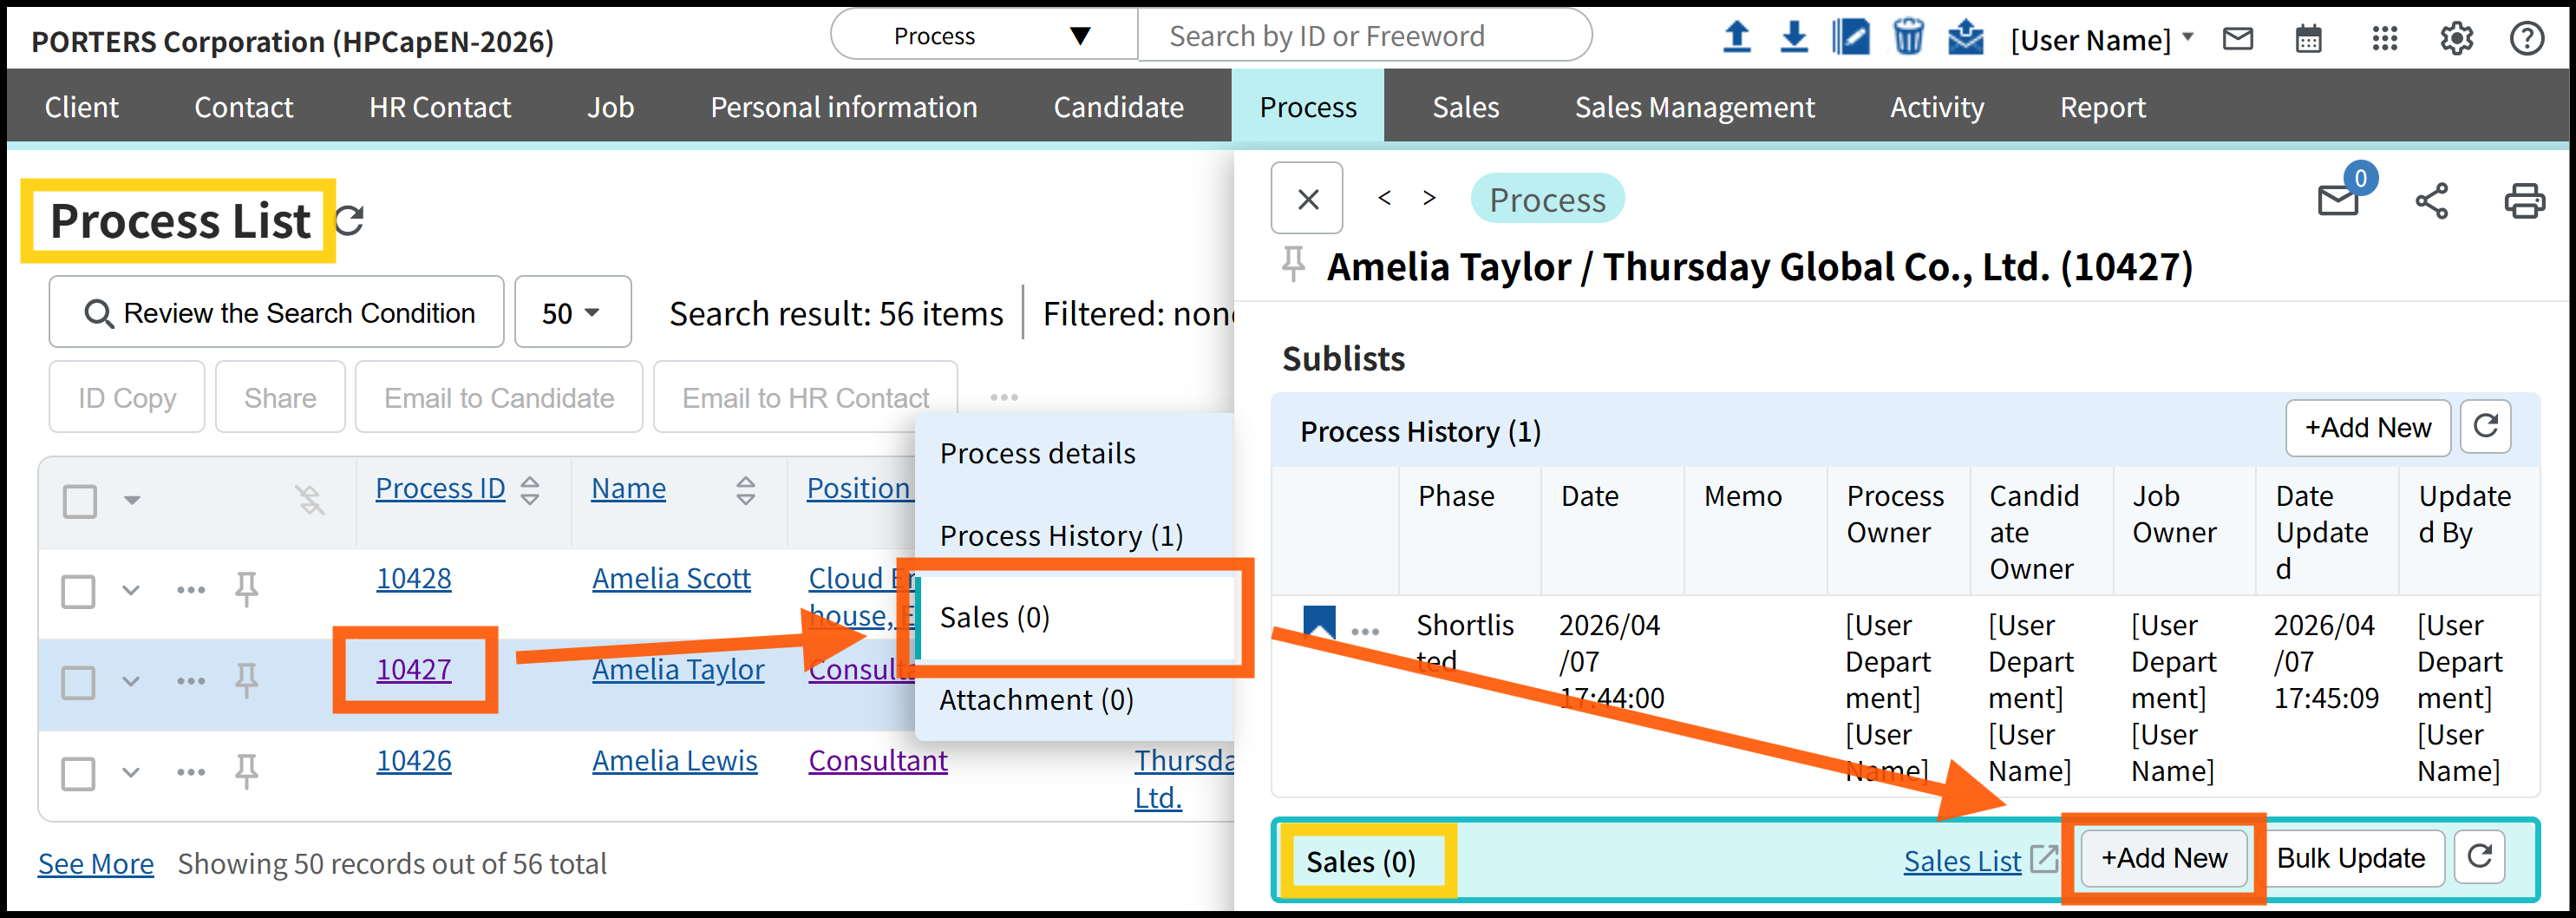Pin the Amelia Scott process row

[246, 589]
